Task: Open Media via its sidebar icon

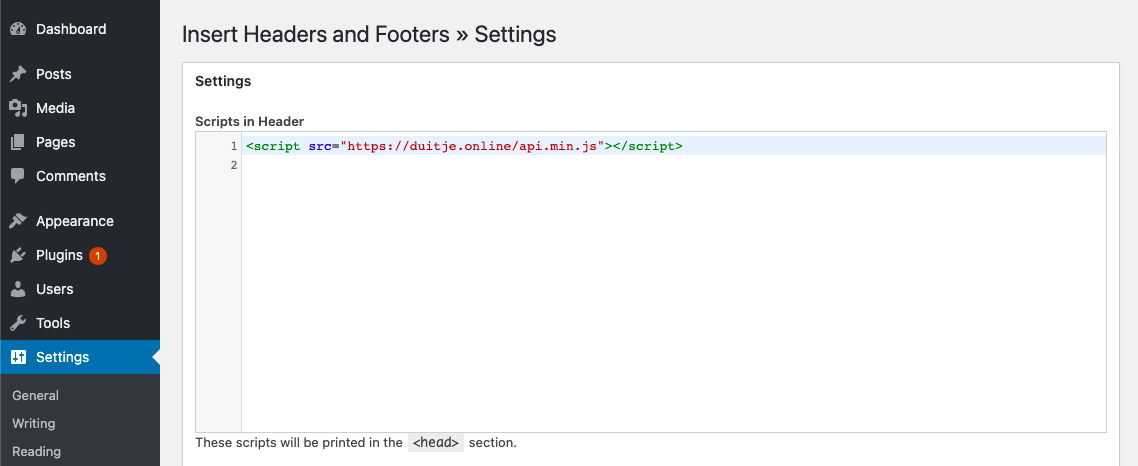Action: click(x=18, y=108)
